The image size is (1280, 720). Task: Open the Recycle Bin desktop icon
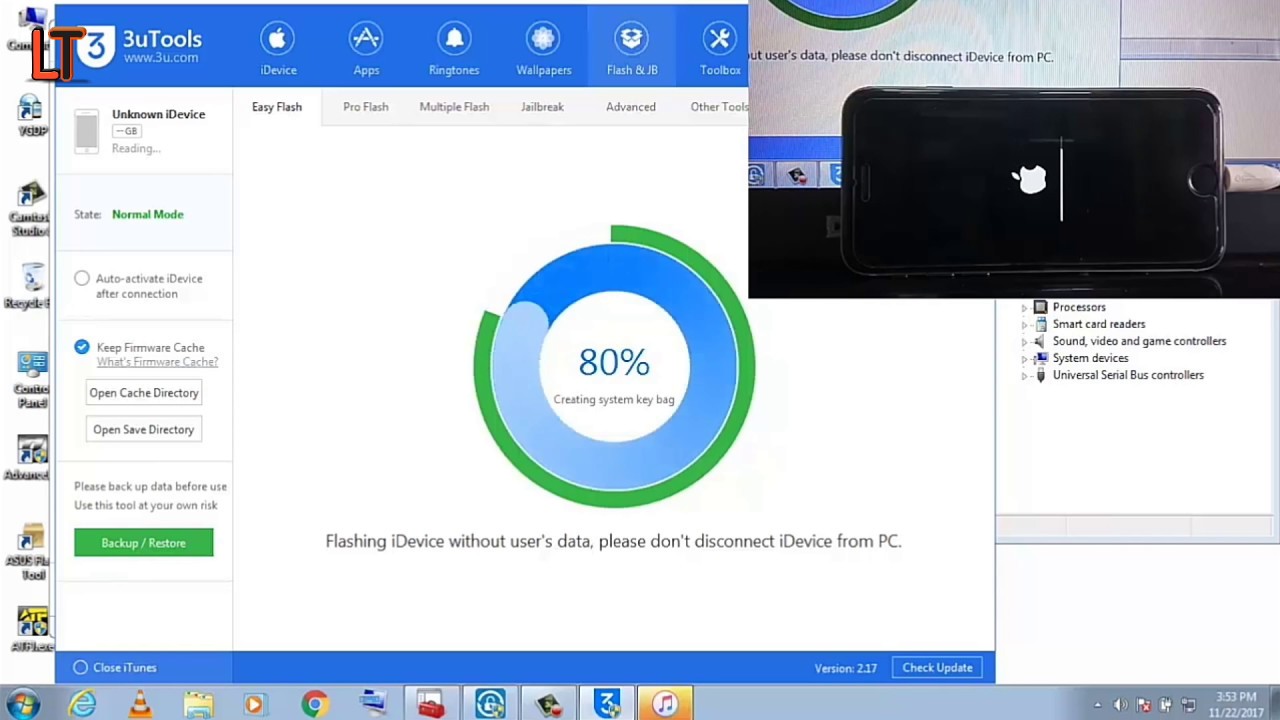pyautogui.click(x=30, y=286)
